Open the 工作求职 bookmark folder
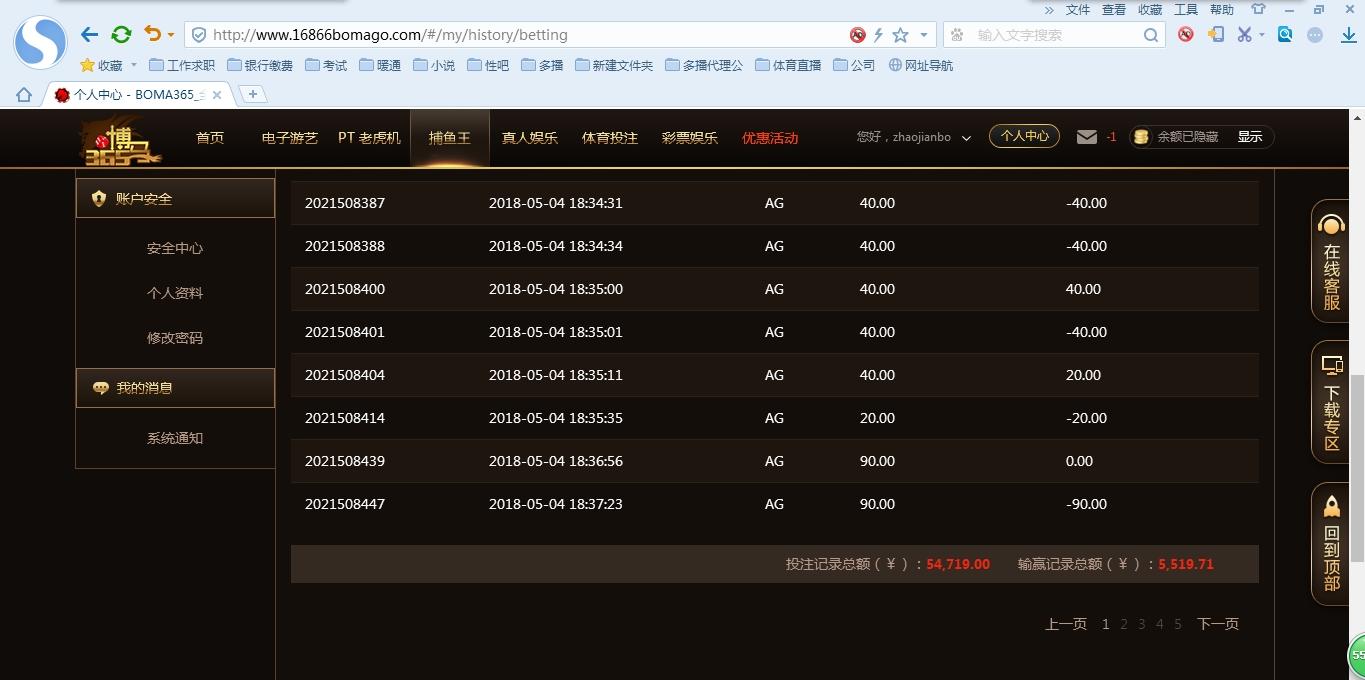 (182, 65)
